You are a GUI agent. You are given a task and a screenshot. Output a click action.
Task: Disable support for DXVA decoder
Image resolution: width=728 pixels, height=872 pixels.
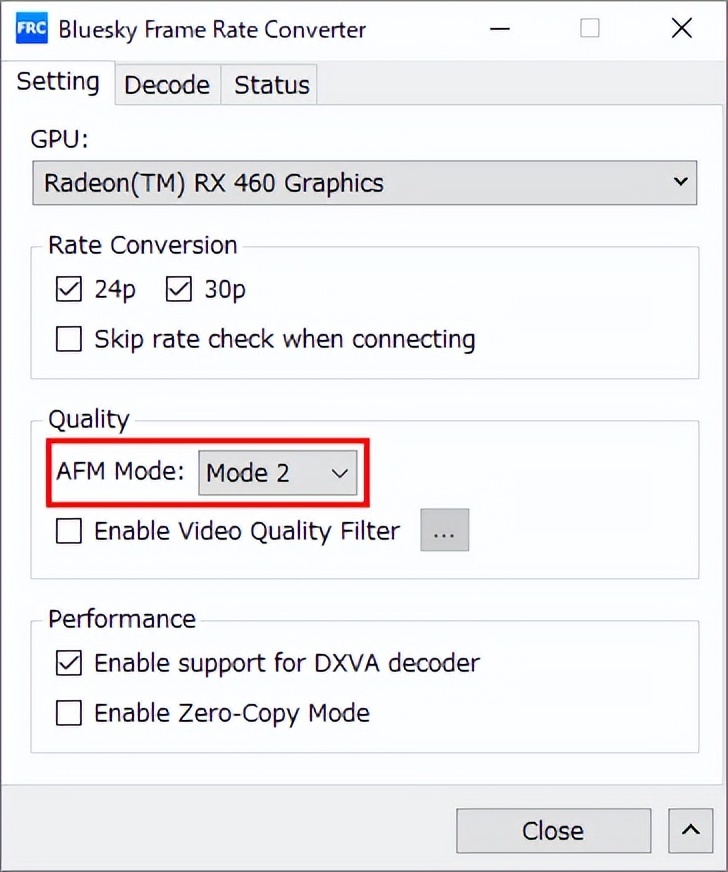point(69,663)
